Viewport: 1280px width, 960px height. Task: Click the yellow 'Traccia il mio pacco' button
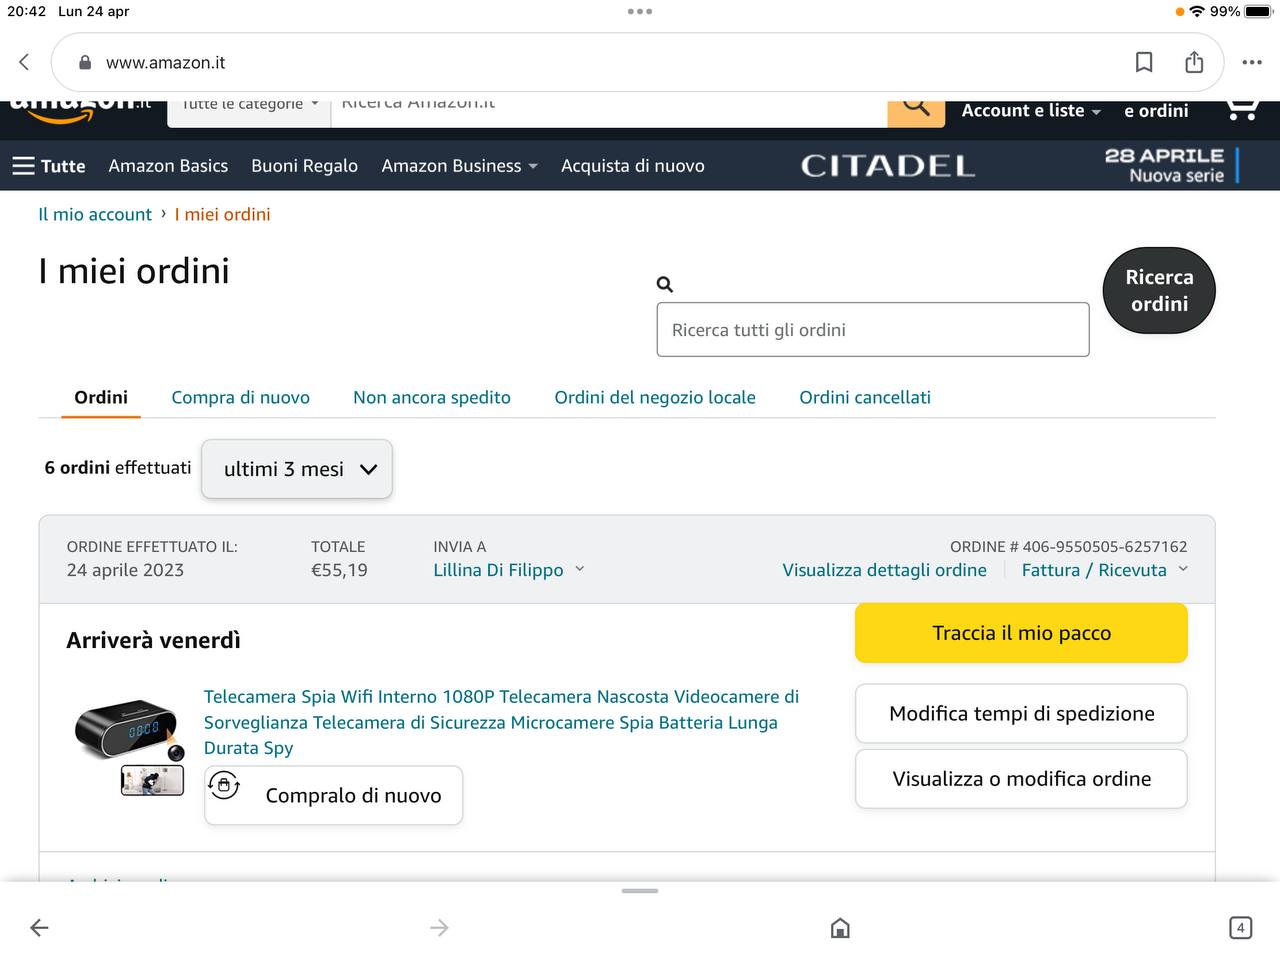tap(1021, 633)
